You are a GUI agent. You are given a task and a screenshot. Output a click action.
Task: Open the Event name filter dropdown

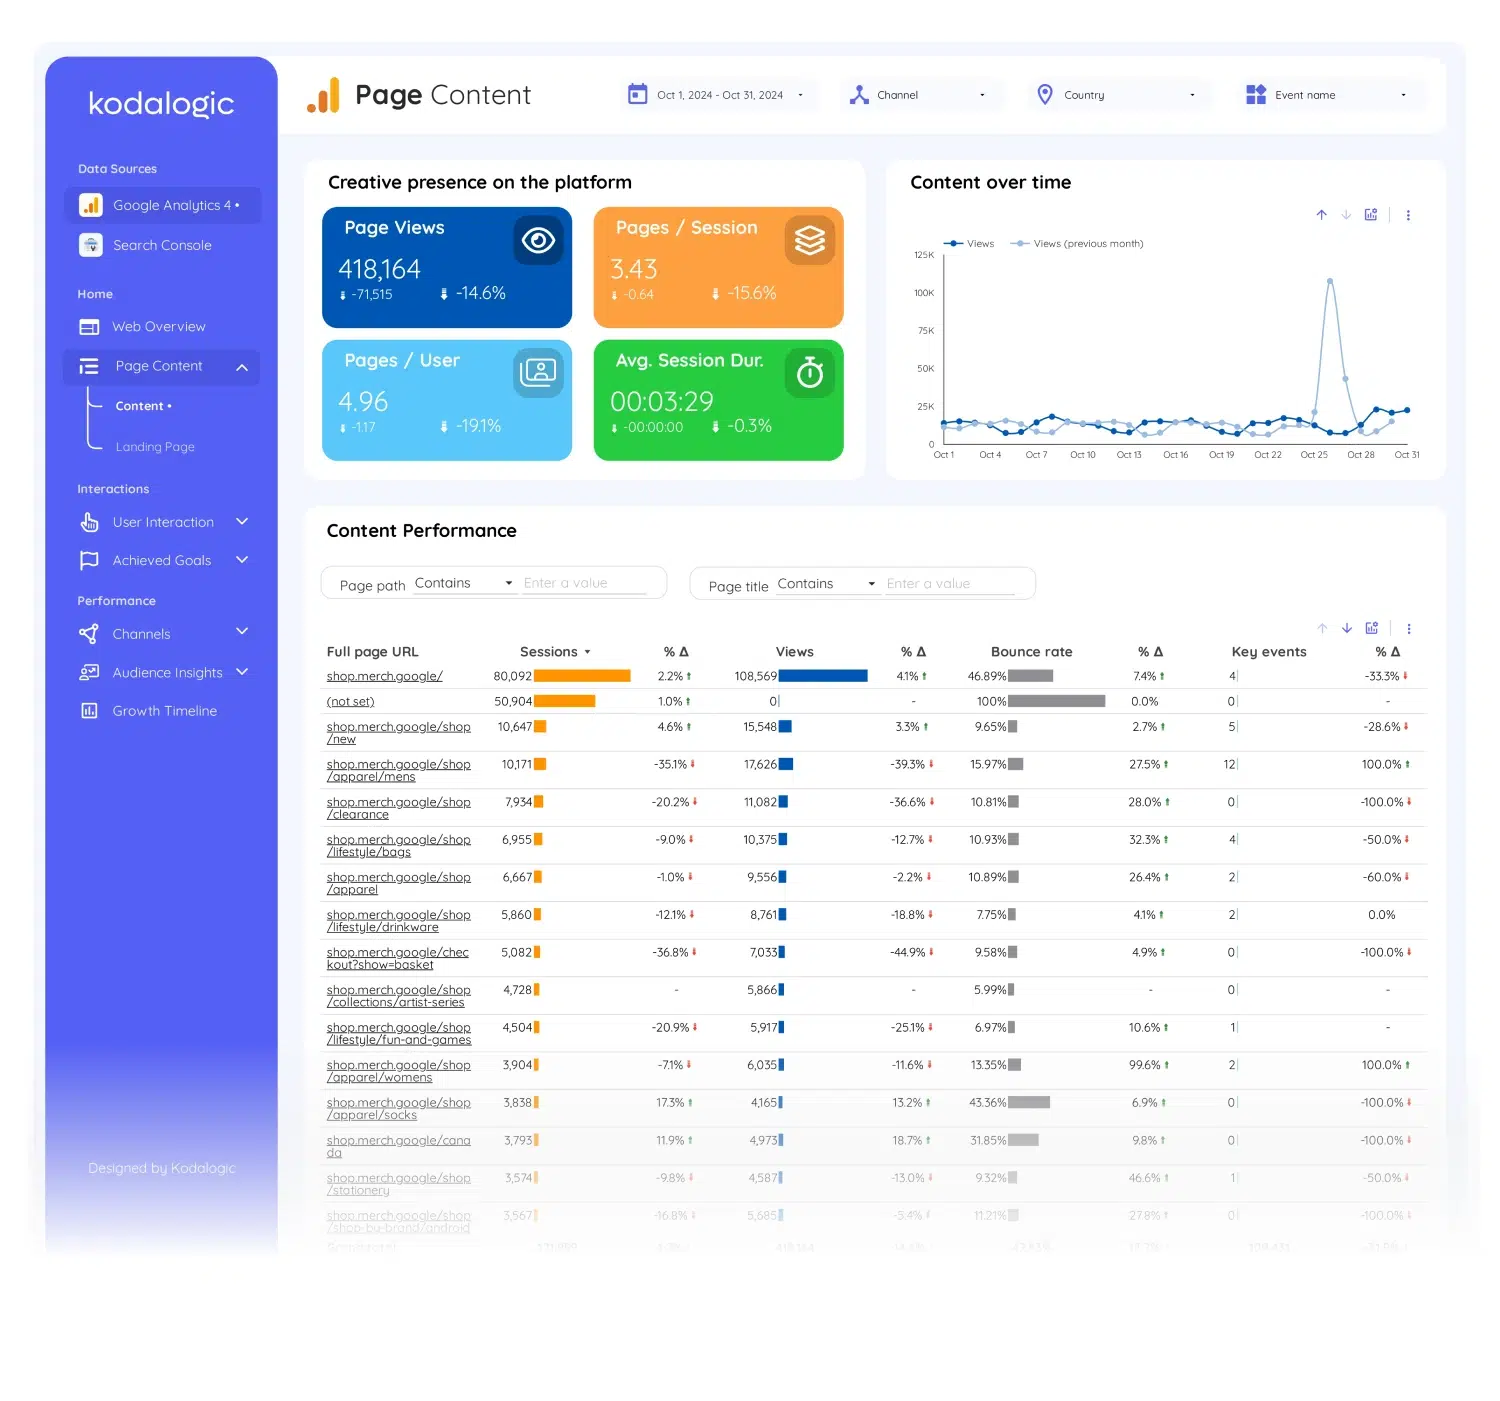pos(1331,95)
